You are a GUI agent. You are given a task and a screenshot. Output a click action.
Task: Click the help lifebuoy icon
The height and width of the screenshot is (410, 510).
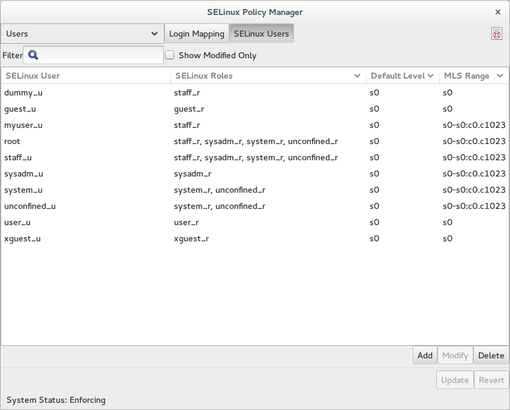[x=496, y=34]
